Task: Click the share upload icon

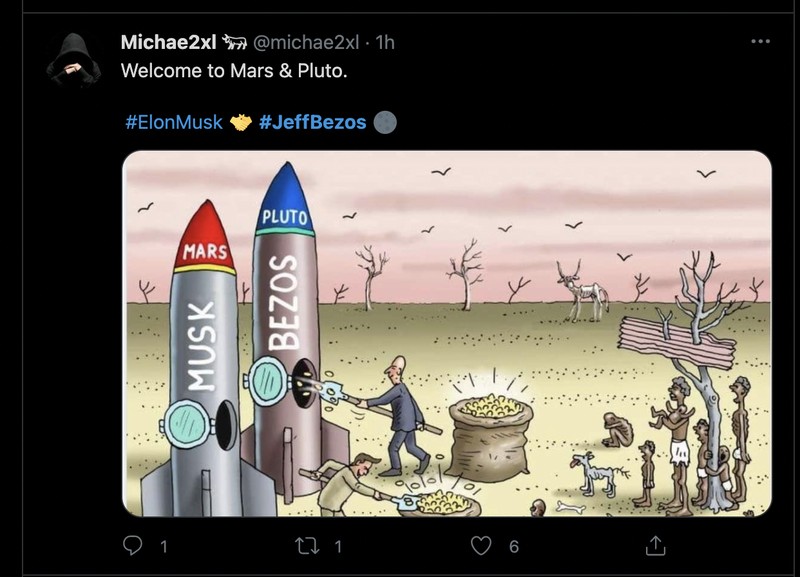Action: click(x=658, y=547)
